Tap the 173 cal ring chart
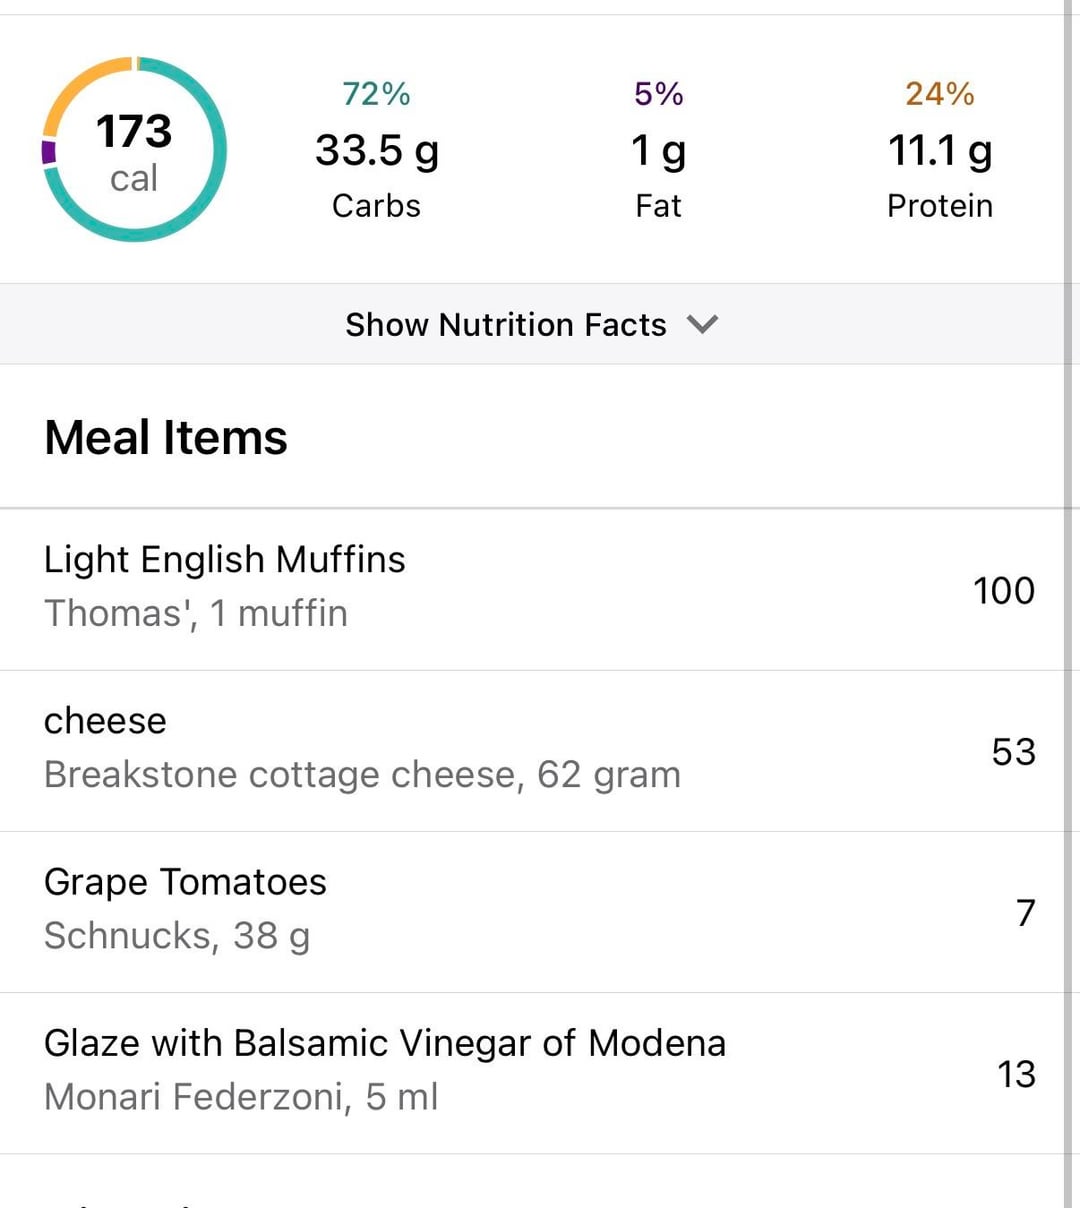 (x=134, y=150)
